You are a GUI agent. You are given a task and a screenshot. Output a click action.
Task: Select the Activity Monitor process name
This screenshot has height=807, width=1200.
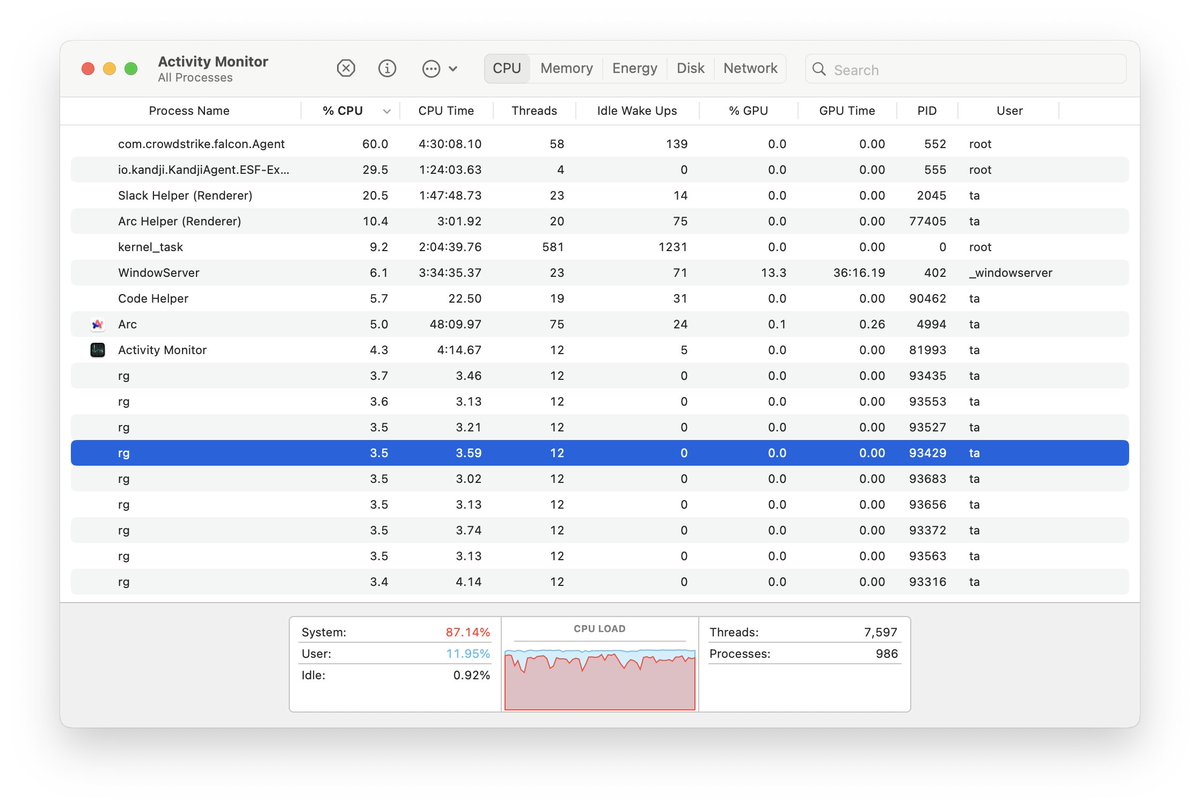162,350
